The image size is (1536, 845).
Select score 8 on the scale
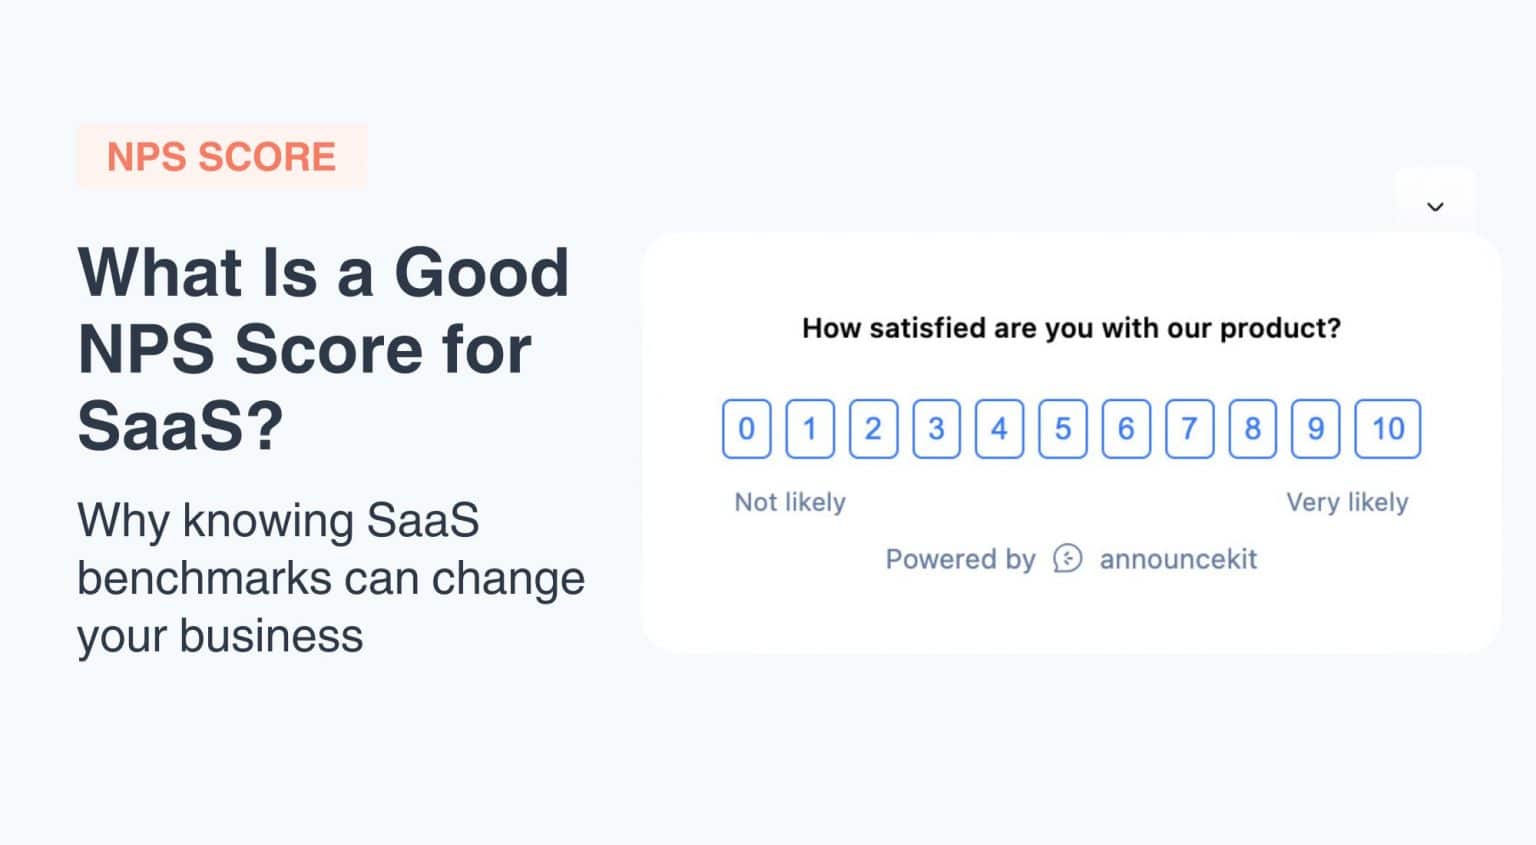(x=1251, y=428)
